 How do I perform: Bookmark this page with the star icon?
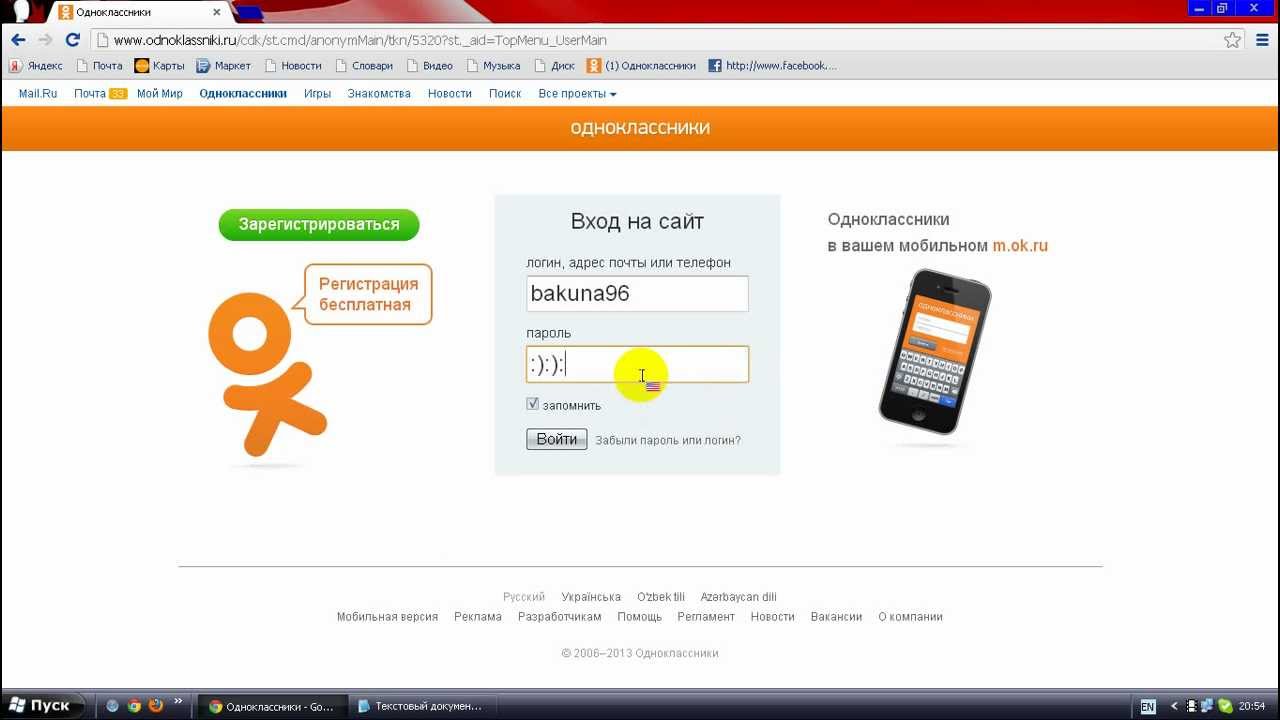(x=1233, y=40)
